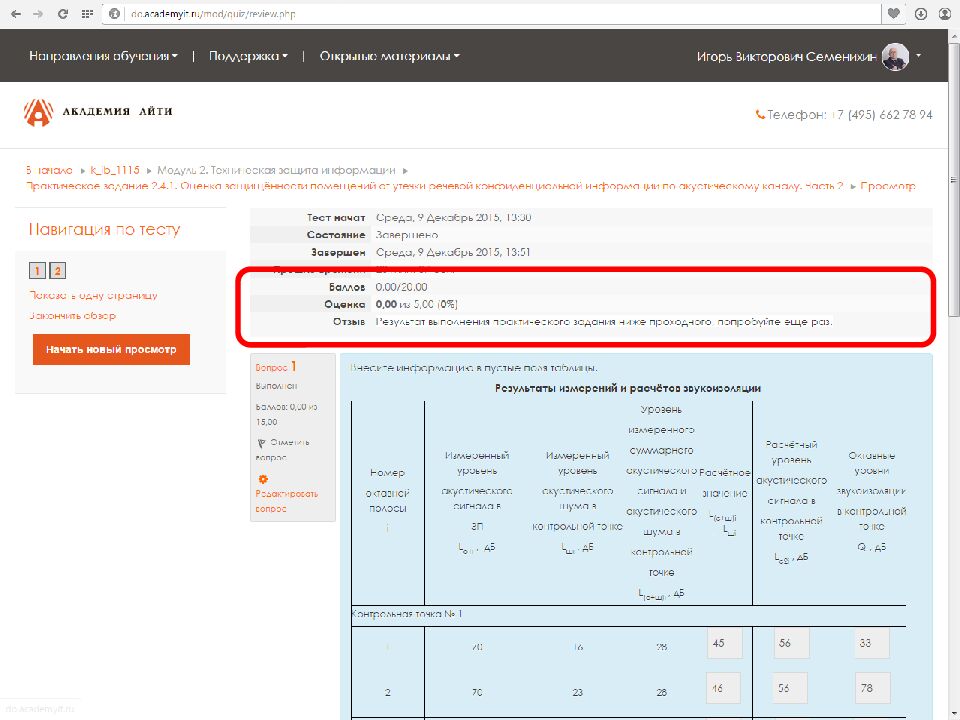This screenshot has width=960, height=720.
Task: Open the Поддержка dropdown menu
Action: pos(248,57)
